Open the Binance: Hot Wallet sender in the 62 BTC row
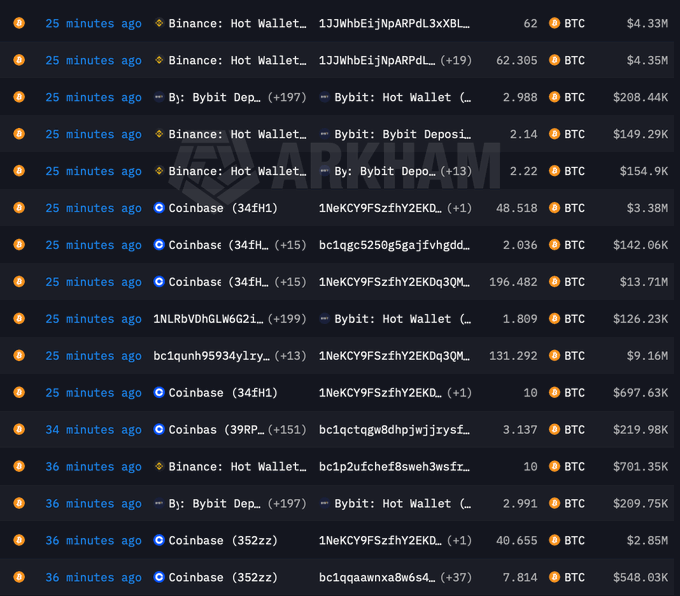The image size is (680, 596). click(237, 23)
